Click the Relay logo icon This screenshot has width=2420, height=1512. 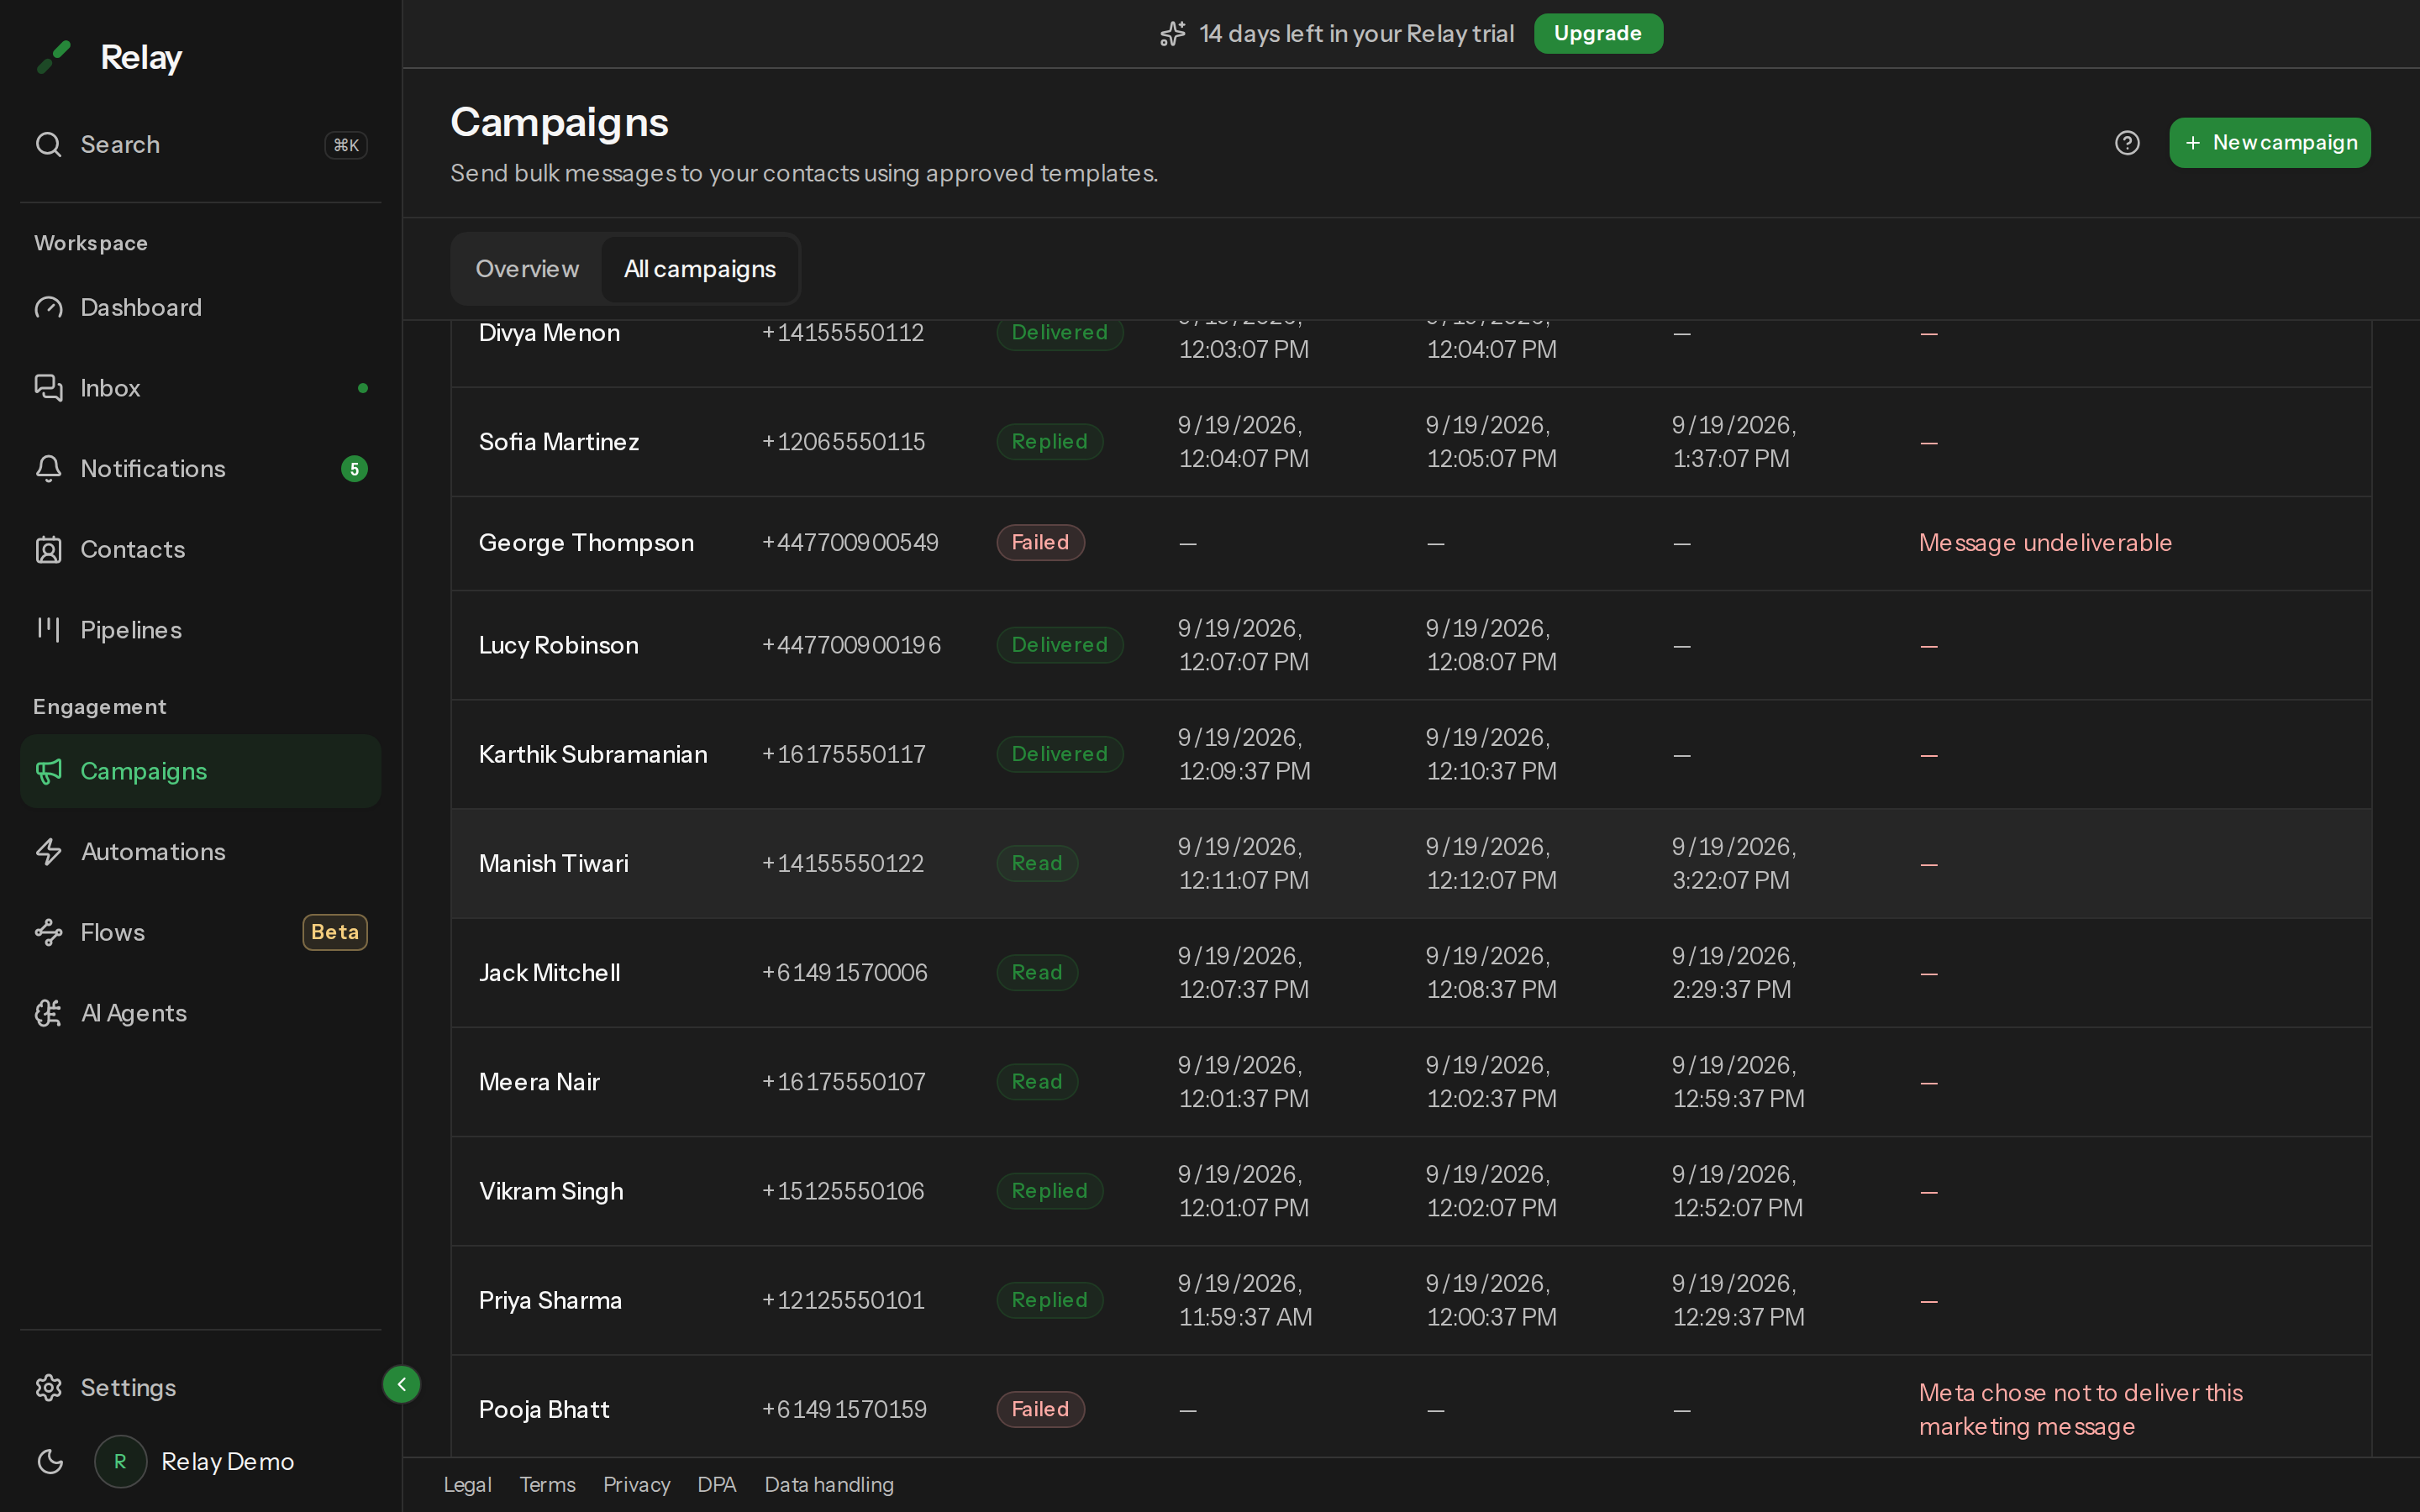[x=53, y=57]
